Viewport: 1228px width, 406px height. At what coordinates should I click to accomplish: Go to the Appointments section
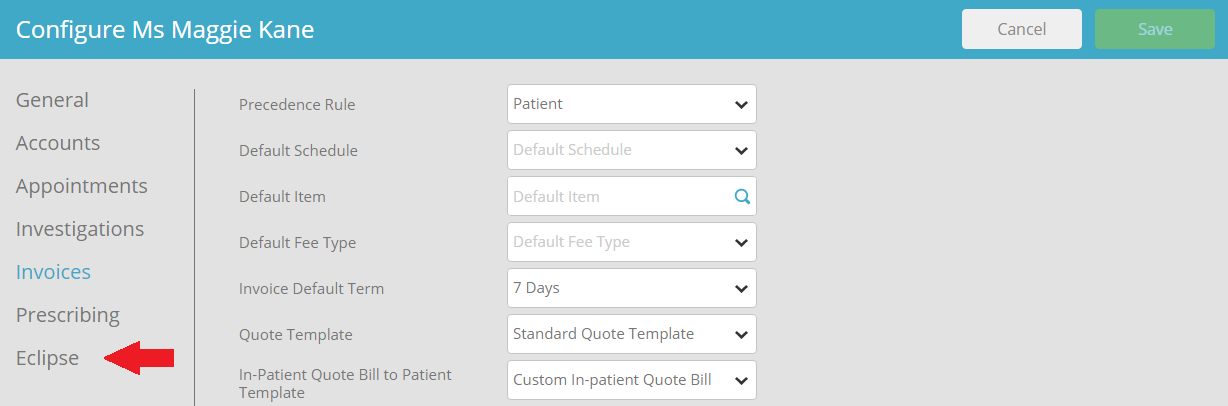pos(81,186)
